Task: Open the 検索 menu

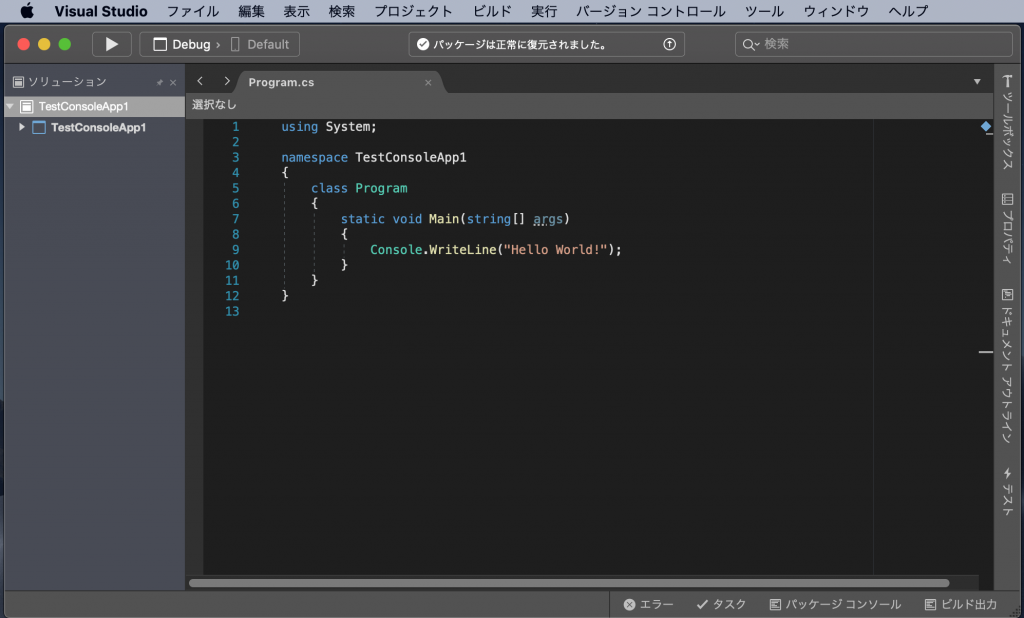Action: (342, 11)
